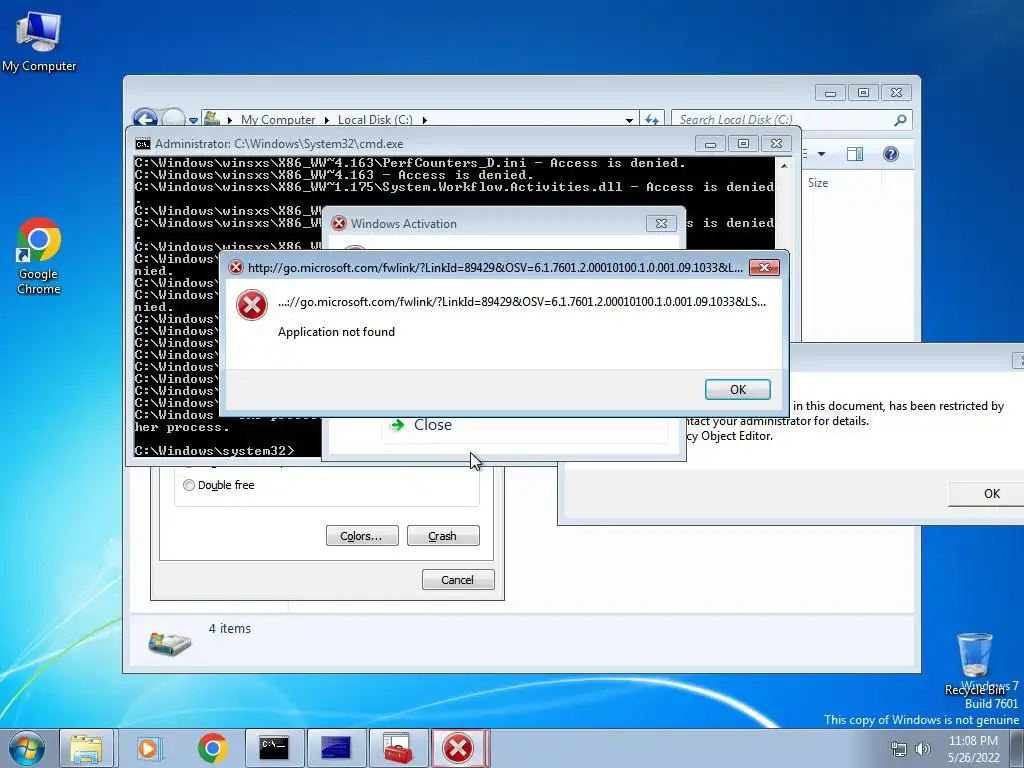
Task: Open the Recycle Bin desktop icon
Action: tap(974, 663)
